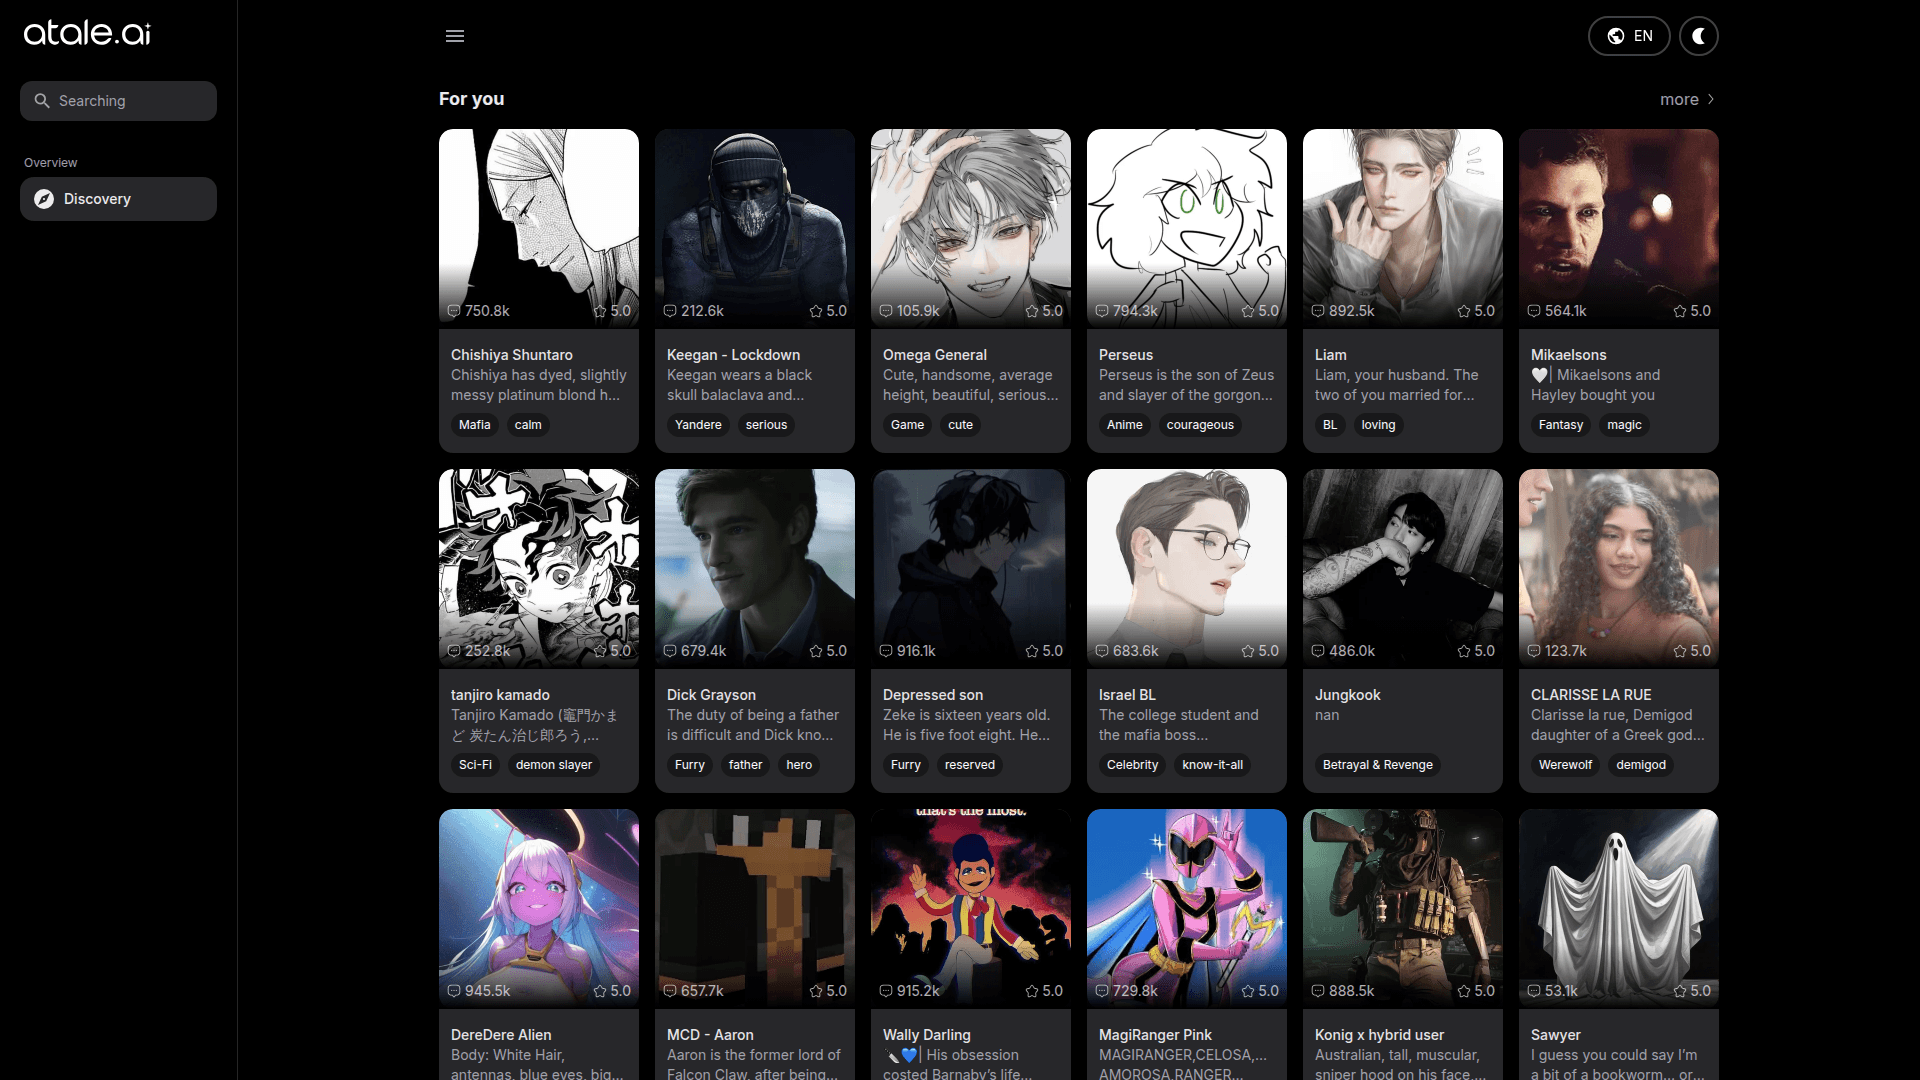Viewport: 1920px width, 1080px height.
Task: Toggle dark mode moon button
Action: pos(1698,36)
